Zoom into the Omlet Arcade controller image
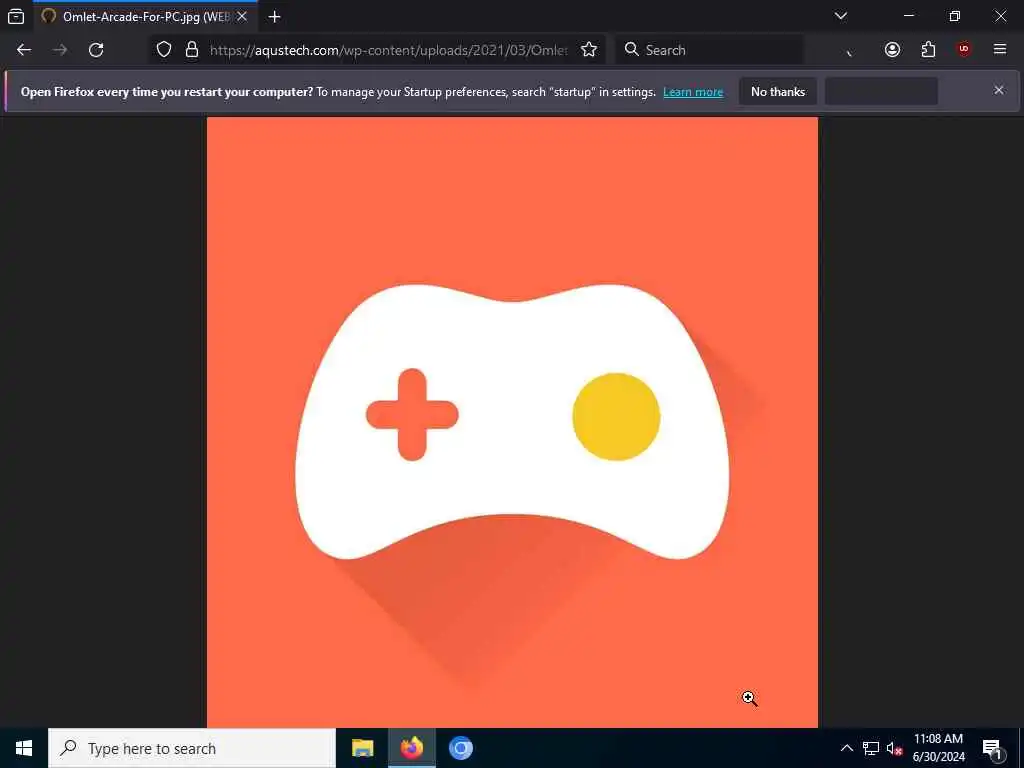Image resolution: width=1024 pixels, height=768 pixels. [512, 422]
